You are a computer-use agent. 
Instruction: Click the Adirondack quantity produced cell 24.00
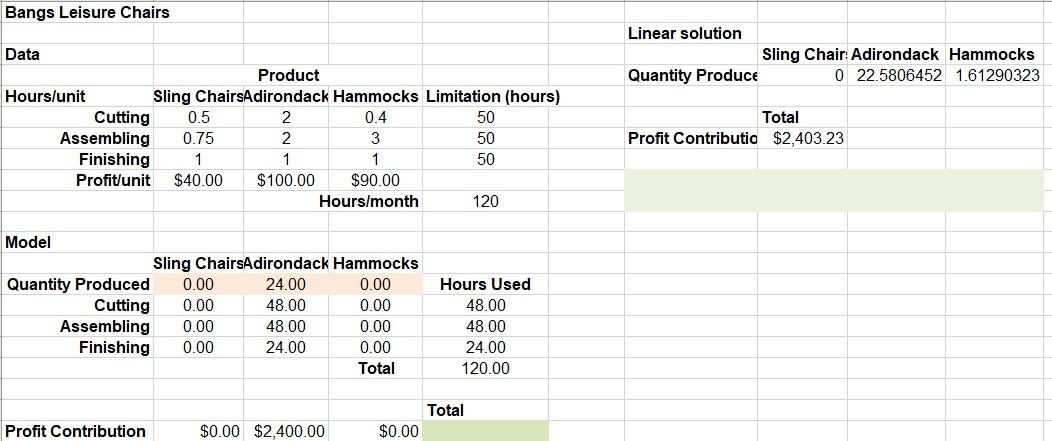(x=286, y=284)
